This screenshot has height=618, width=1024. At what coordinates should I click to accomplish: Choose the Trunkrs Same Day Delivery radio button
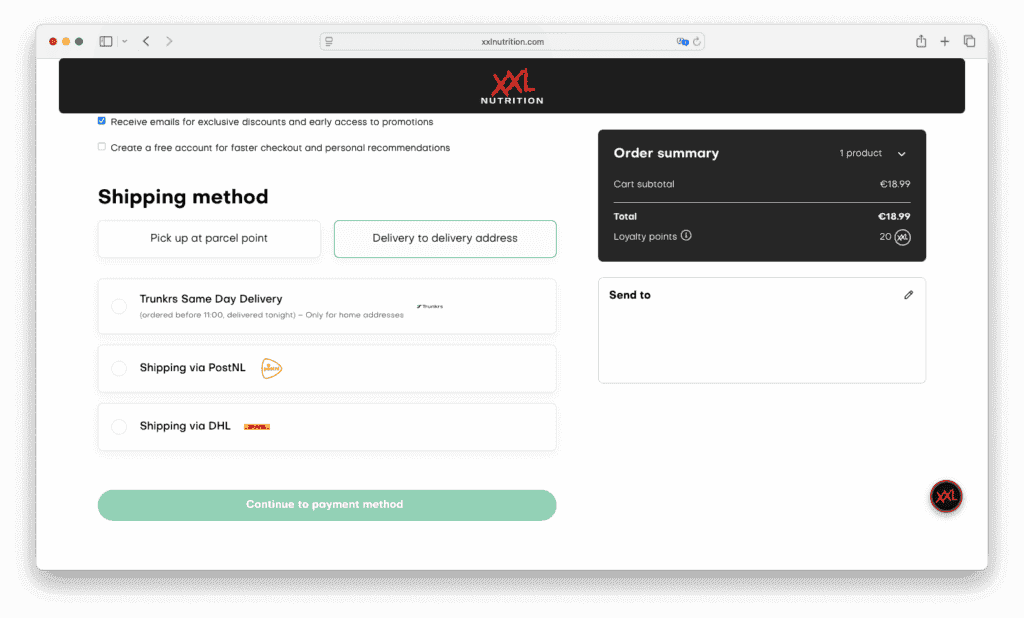tap(119, 306)
